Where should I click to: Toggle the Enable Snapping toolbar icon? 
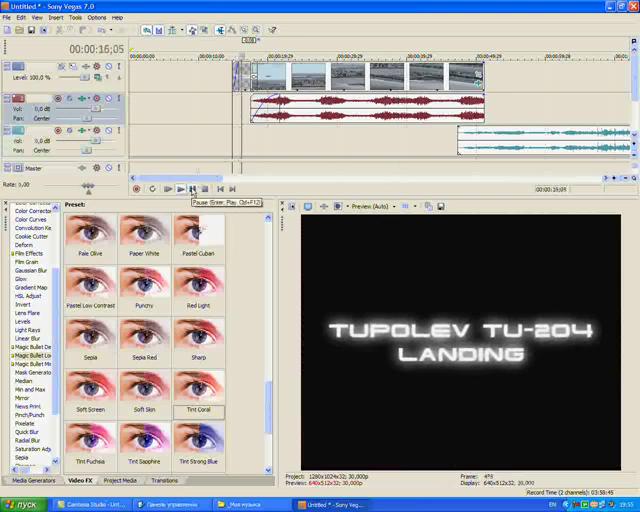coord(147,30)
